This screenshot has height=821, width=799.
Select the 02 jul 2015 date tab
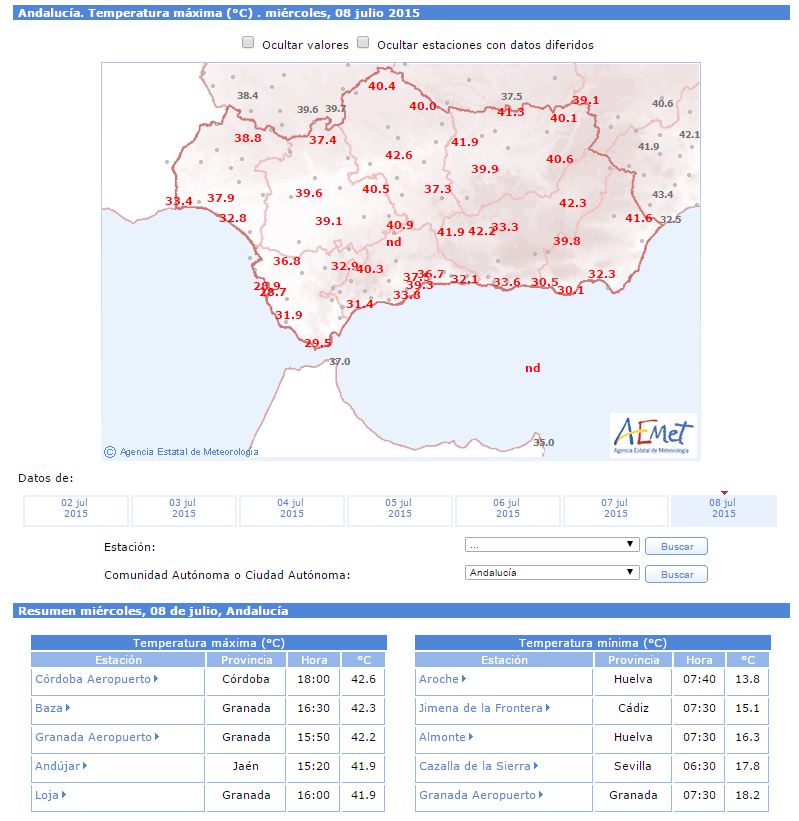[76, 510]
